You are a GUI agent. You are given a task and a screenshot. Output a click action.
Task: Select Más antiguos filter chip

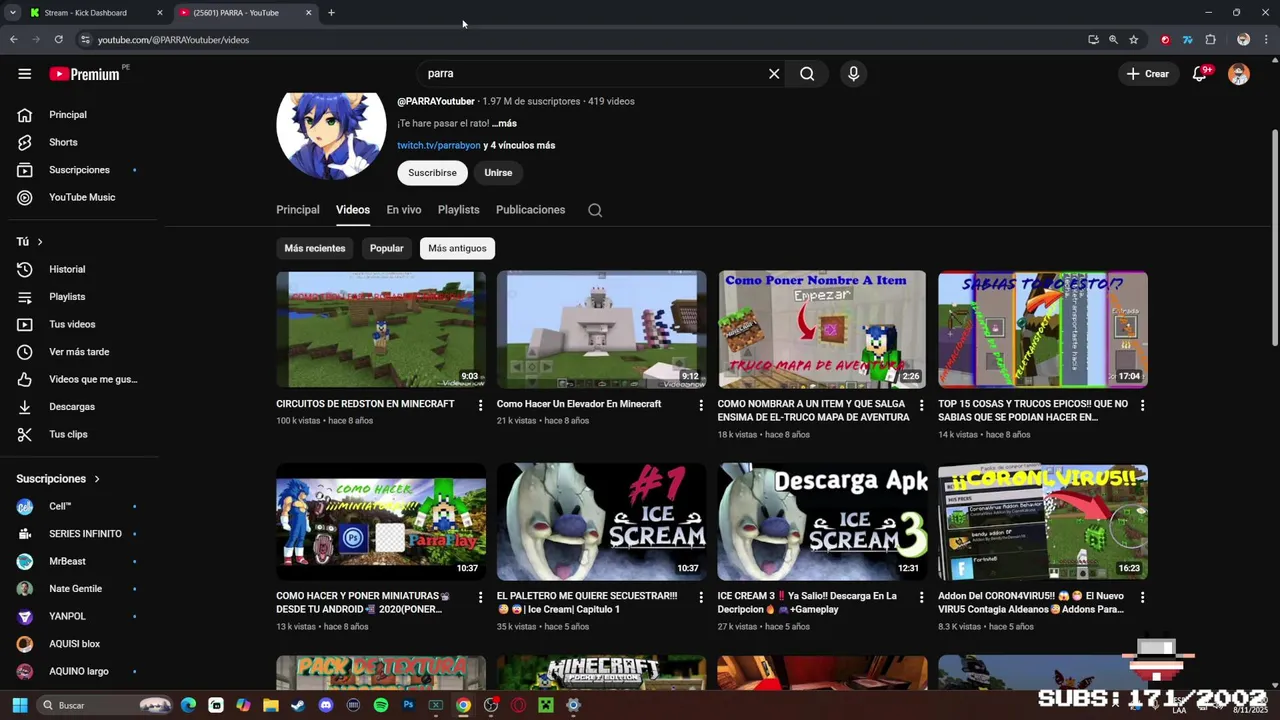pos(458,248)
